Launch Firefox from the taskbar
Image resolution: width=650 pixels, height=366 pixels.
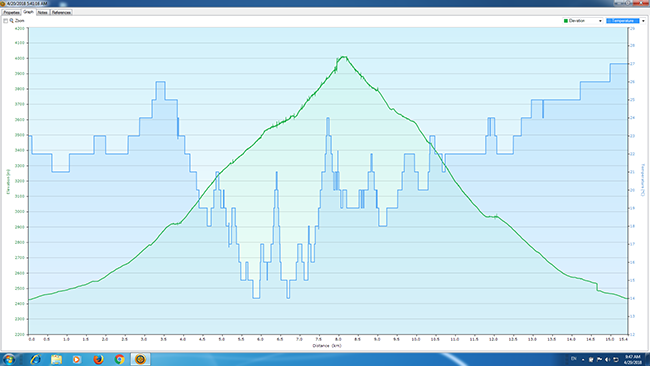[98, 359]
